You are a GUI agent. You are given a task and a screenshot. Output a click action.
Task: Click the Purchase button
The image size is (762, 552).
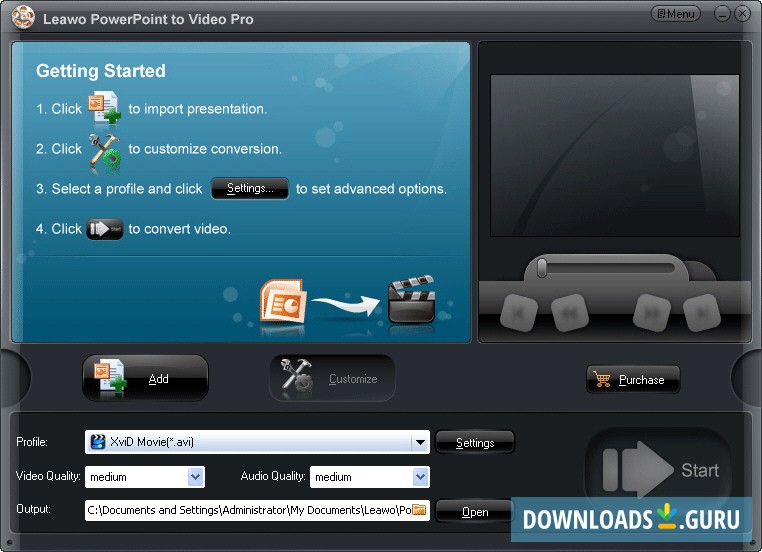click(x=633, y=380)
